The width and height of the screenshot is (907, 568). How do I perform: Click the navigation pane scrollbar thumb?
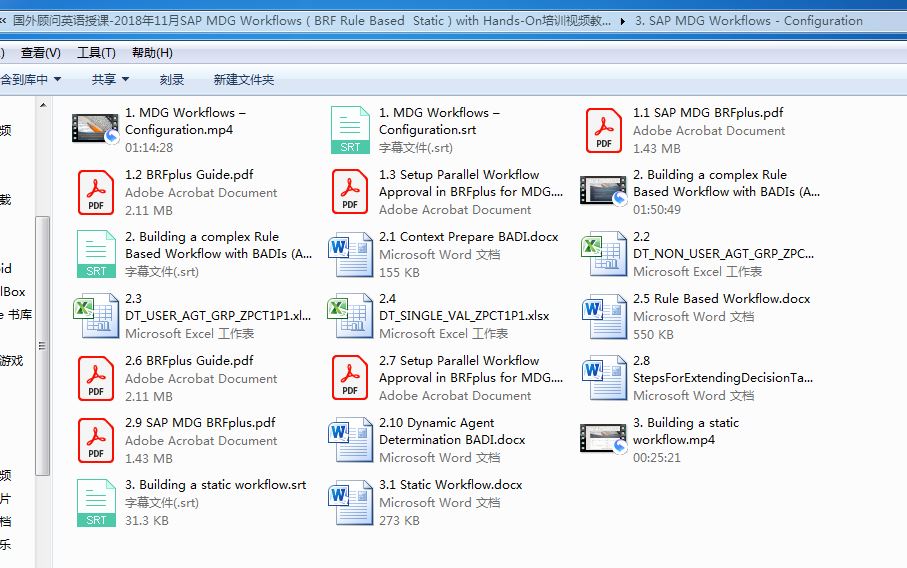pos(43,346)
